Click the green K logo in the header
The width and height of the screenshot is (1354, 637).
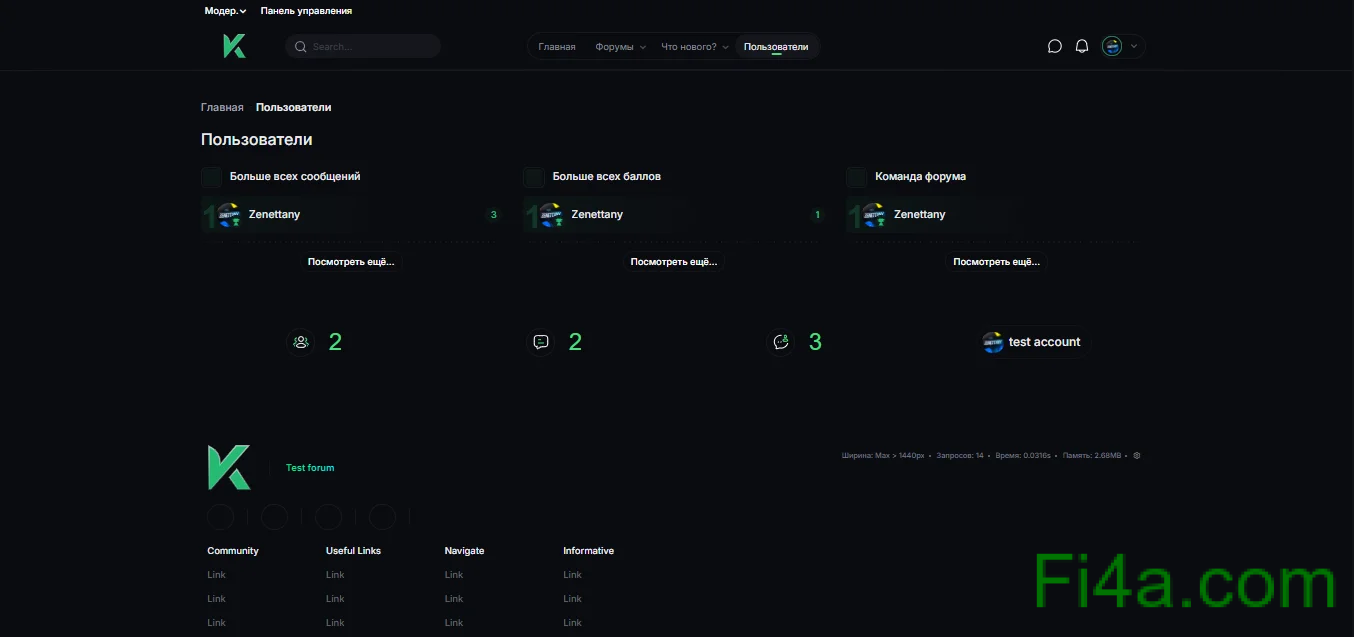coord(235,46)
